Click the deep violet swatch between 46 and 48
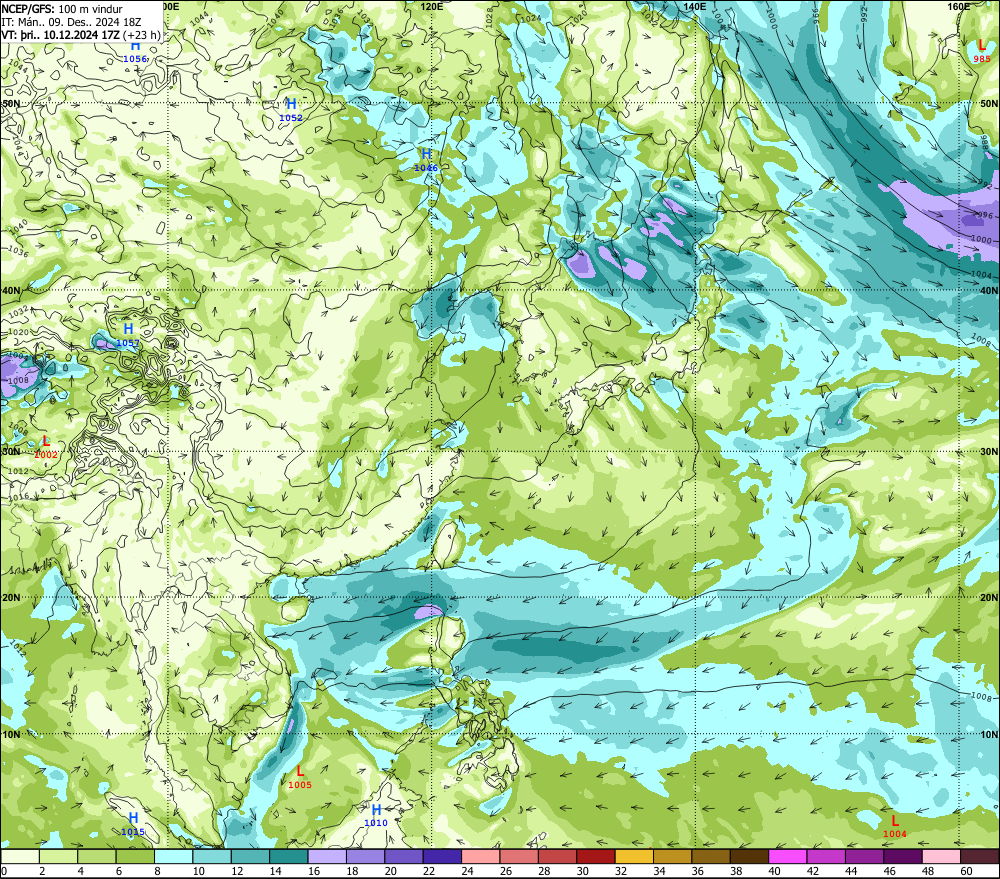The width and height of the screenshot is (1000, 879). [x=902, y=856]
